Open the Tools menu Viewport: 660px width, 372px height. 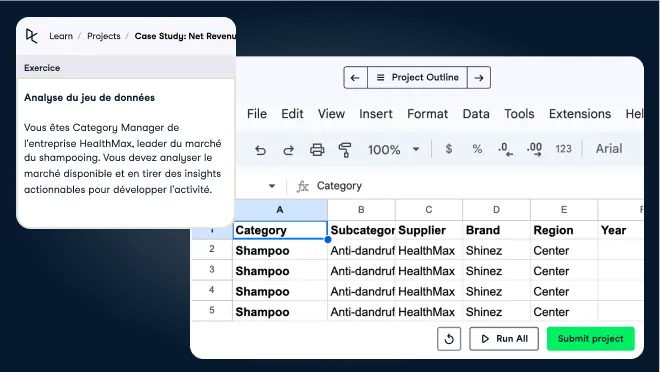point(519,114)
